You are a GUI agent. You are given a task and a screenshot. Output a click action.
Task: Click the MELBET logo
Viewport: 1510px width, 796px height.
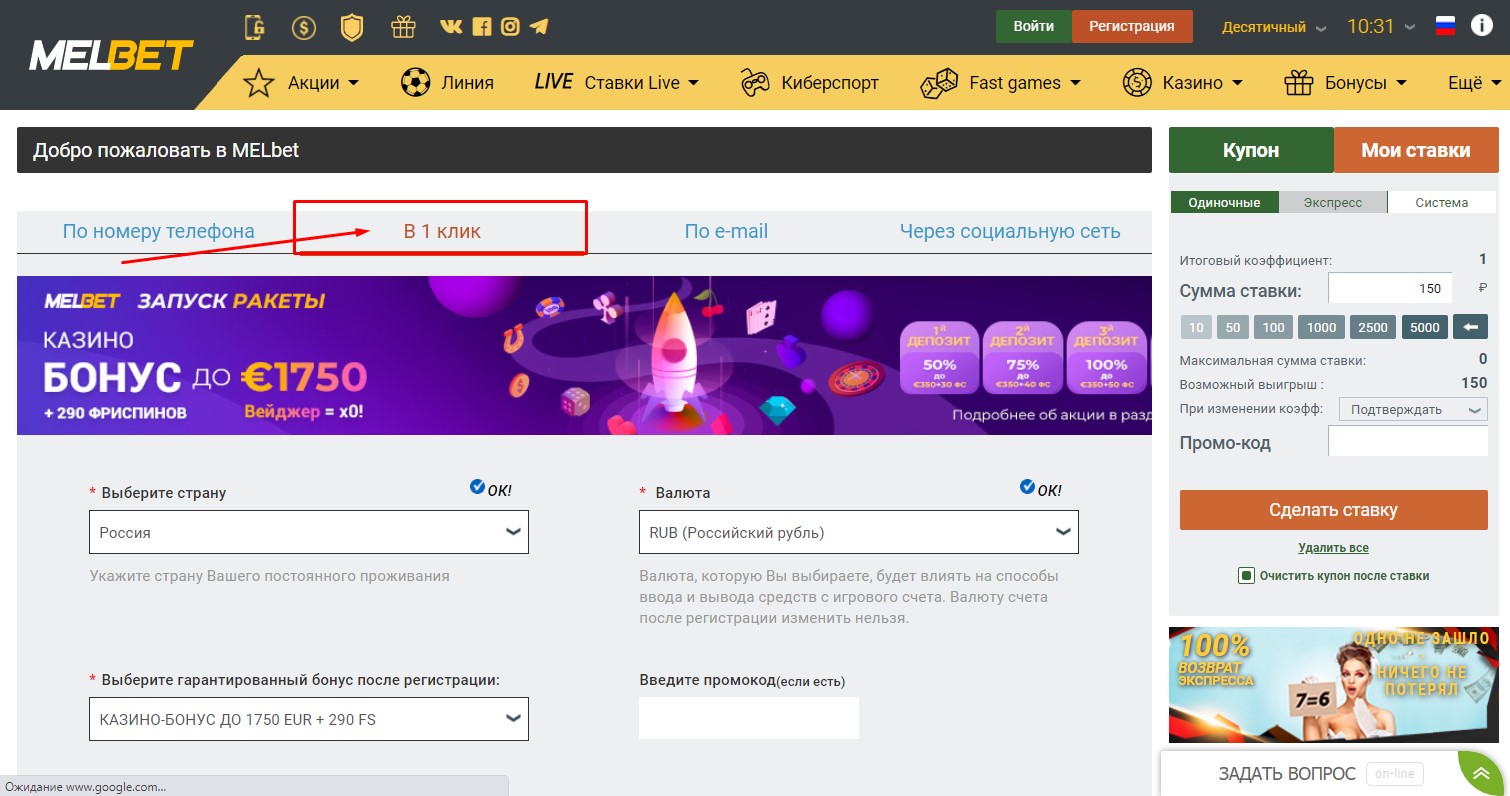coord(111,56)
